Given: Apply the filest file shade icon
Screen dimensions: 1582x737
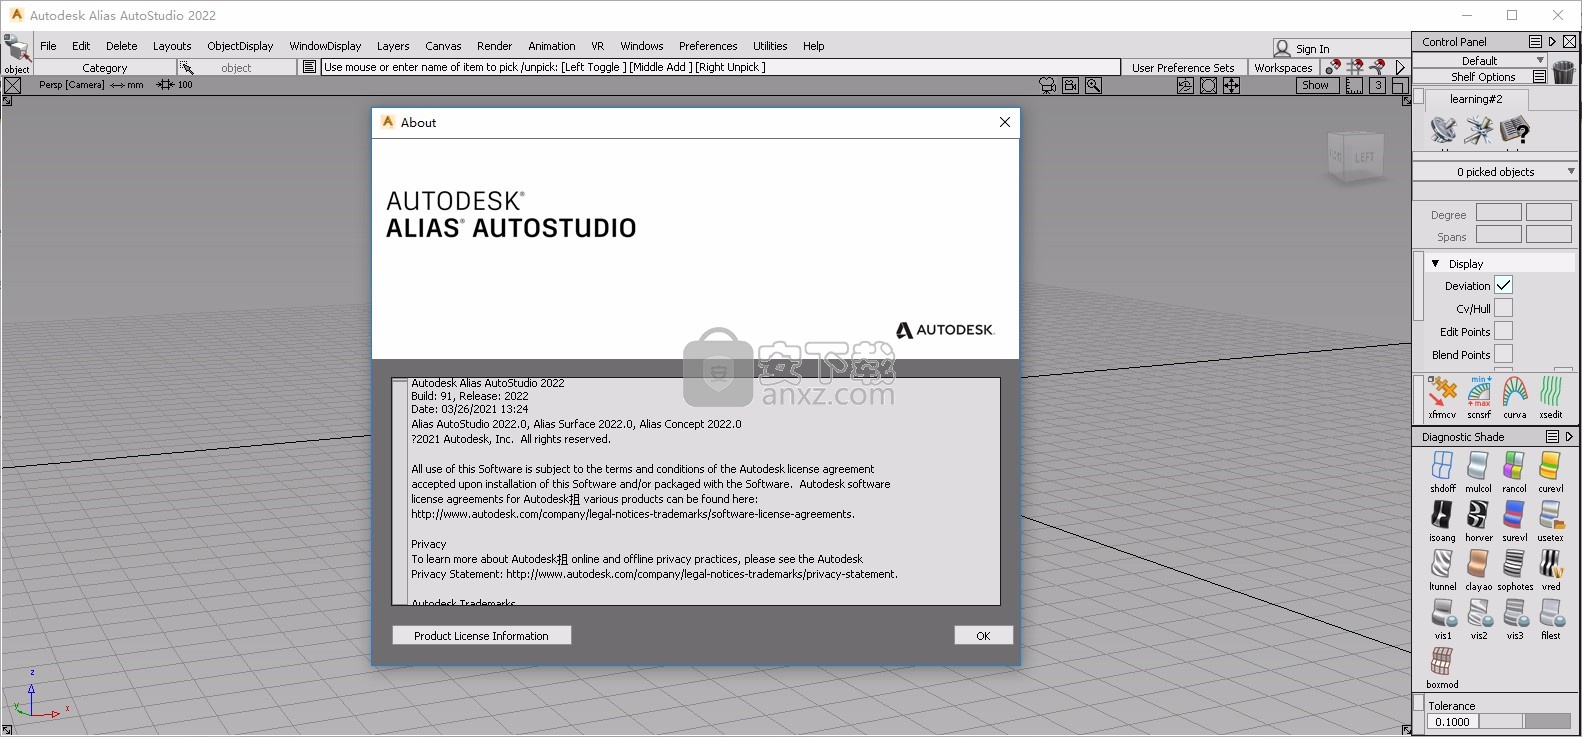Looking at the screenshot, I should [x=1550, y=613].
